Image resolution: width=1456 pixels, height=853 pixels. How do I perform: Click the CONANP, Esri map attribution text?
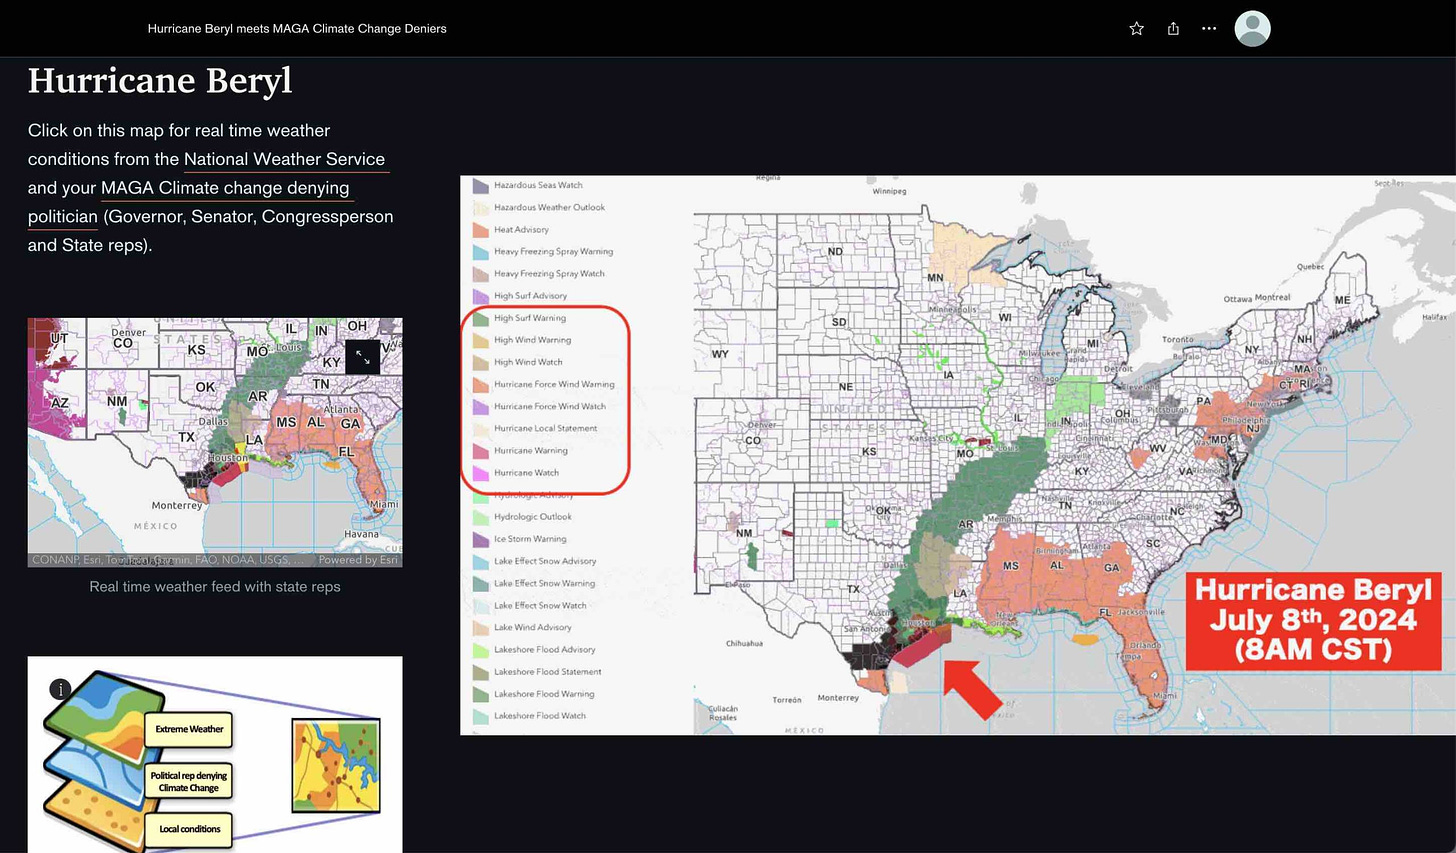[168, 560]
